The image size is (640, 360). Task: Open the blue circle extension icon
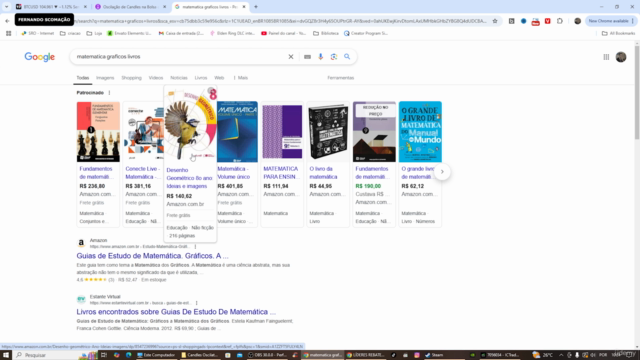[x=524, y=21]
